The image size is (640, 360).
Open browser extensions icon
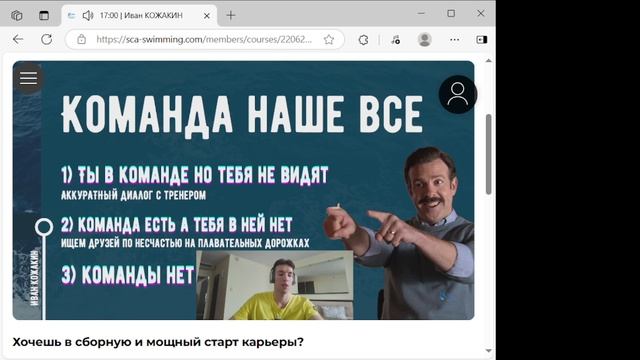(363, 40)
